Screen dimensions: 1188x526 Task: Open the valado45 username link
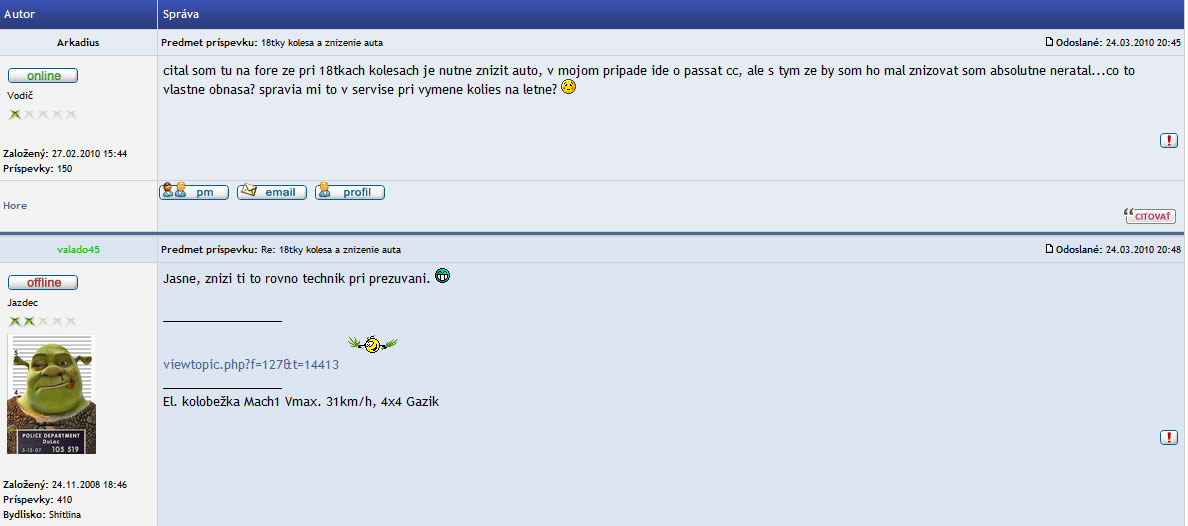[x=79, y=249]
